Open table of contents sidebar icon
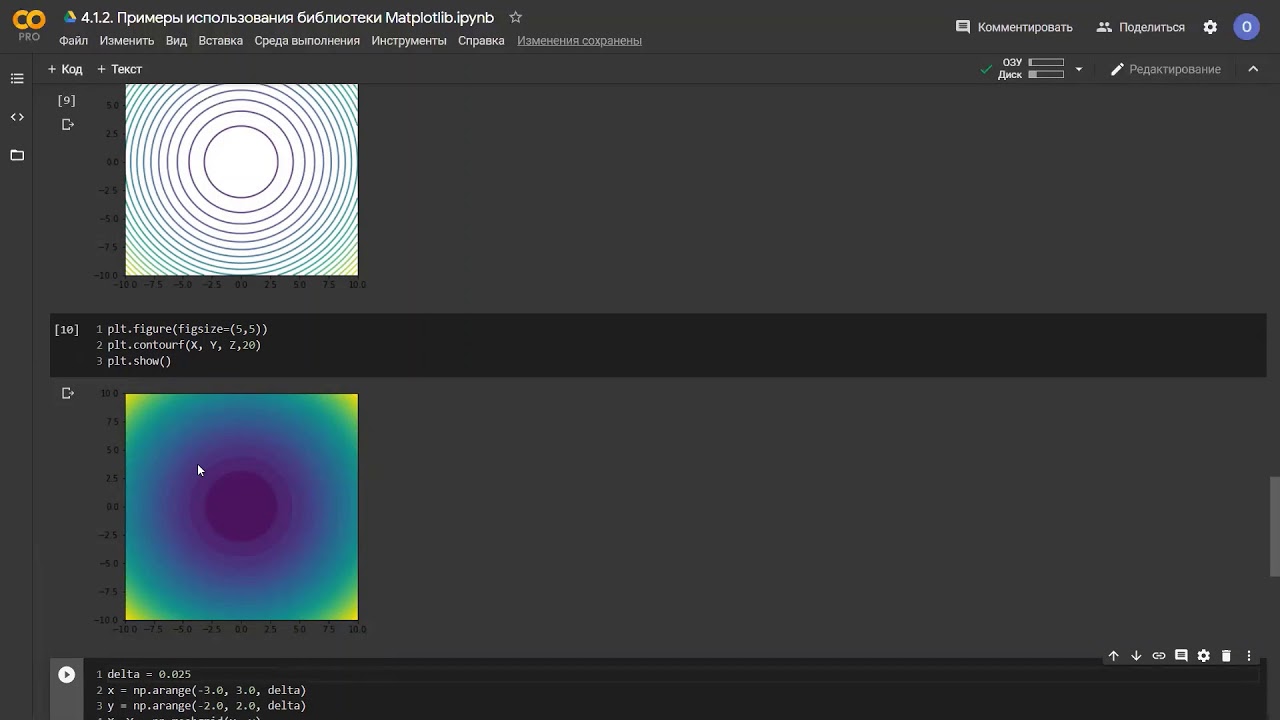 tap(17, 78)
